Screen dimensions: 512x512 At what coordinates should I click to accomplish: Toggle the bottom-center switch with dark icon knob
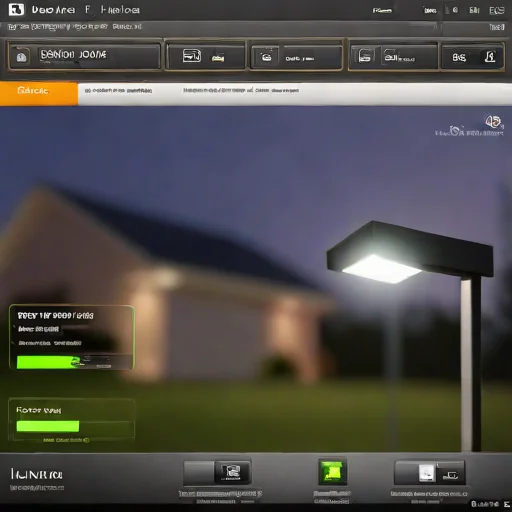(217, 472)
